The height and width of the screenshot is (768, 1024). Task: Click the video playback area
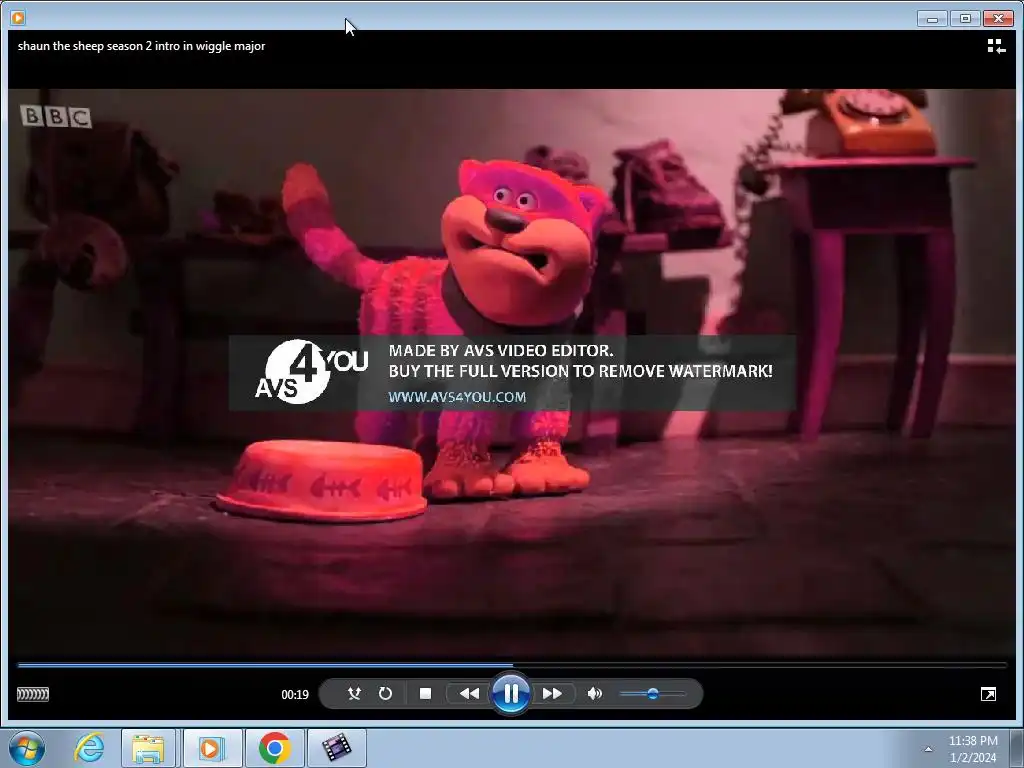[x=512, y=372]
